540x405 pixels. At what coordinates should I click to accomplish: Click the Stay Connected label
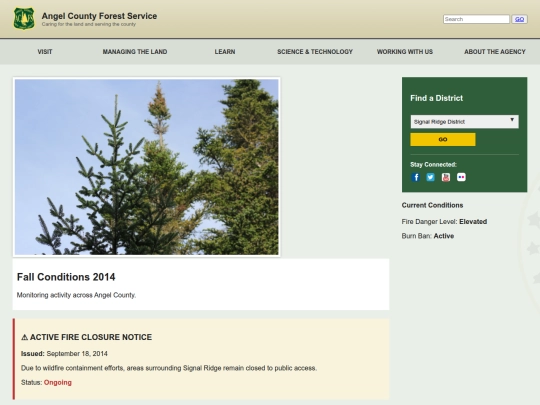[433, 165]
